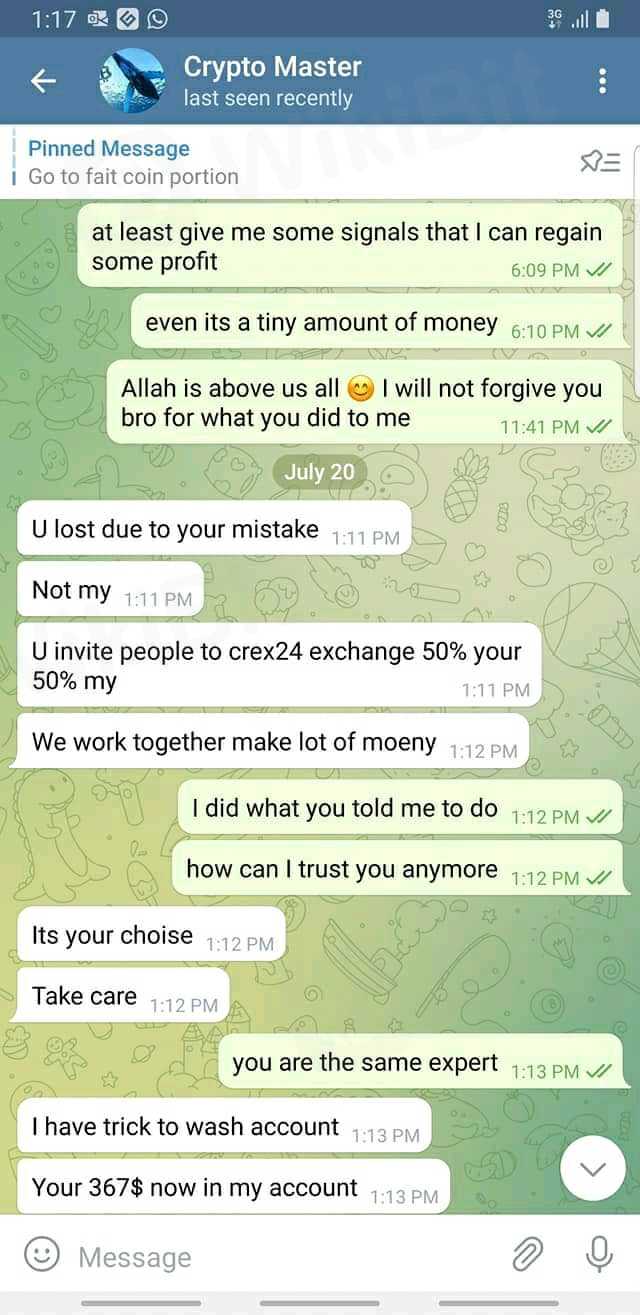
Task: Select the 'U invite people to crex24' message
Action: click(277, 666)
